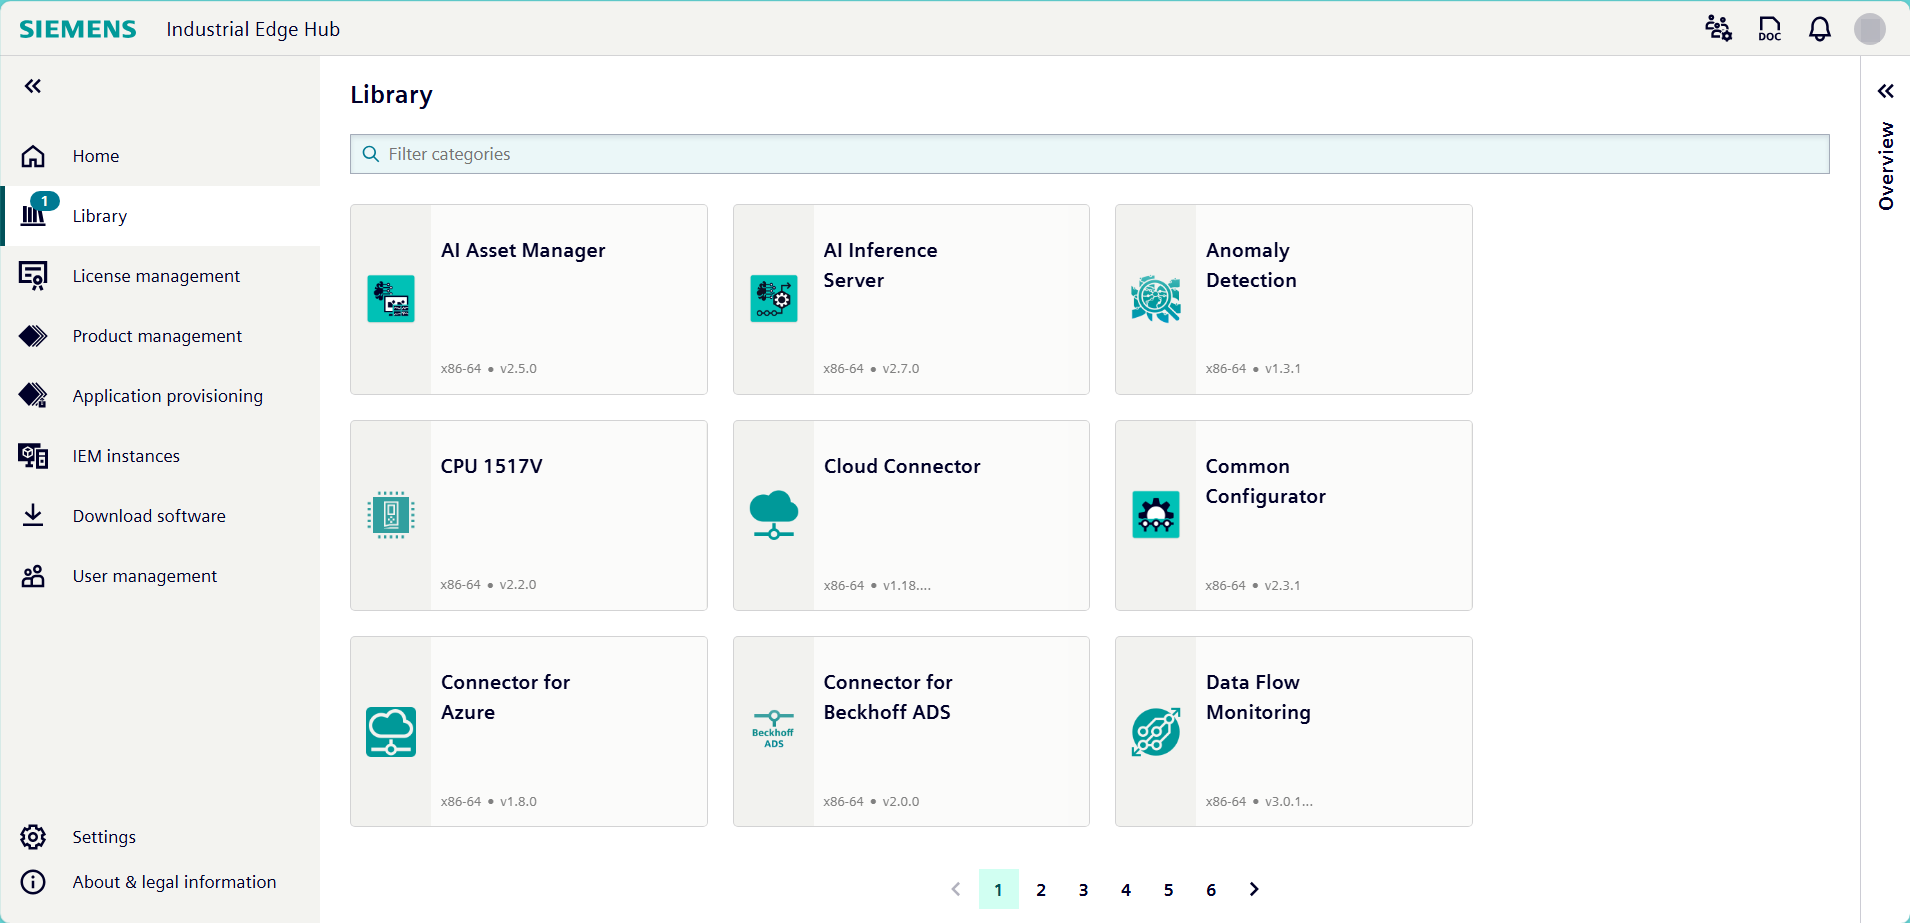Open License management in the sidebar
This screenshot has height=923, width=1910.
[x=156, y=276]
